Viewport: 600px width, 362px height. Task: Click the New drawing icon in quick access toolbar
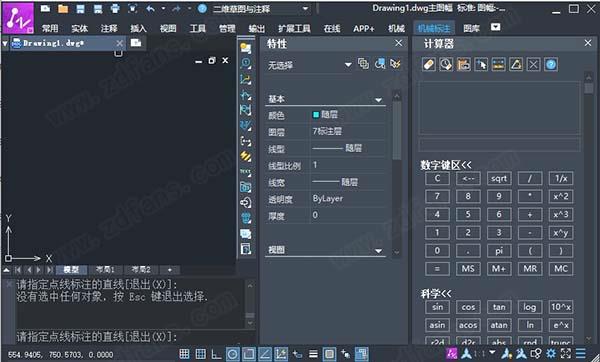click(x=45, y=8)
